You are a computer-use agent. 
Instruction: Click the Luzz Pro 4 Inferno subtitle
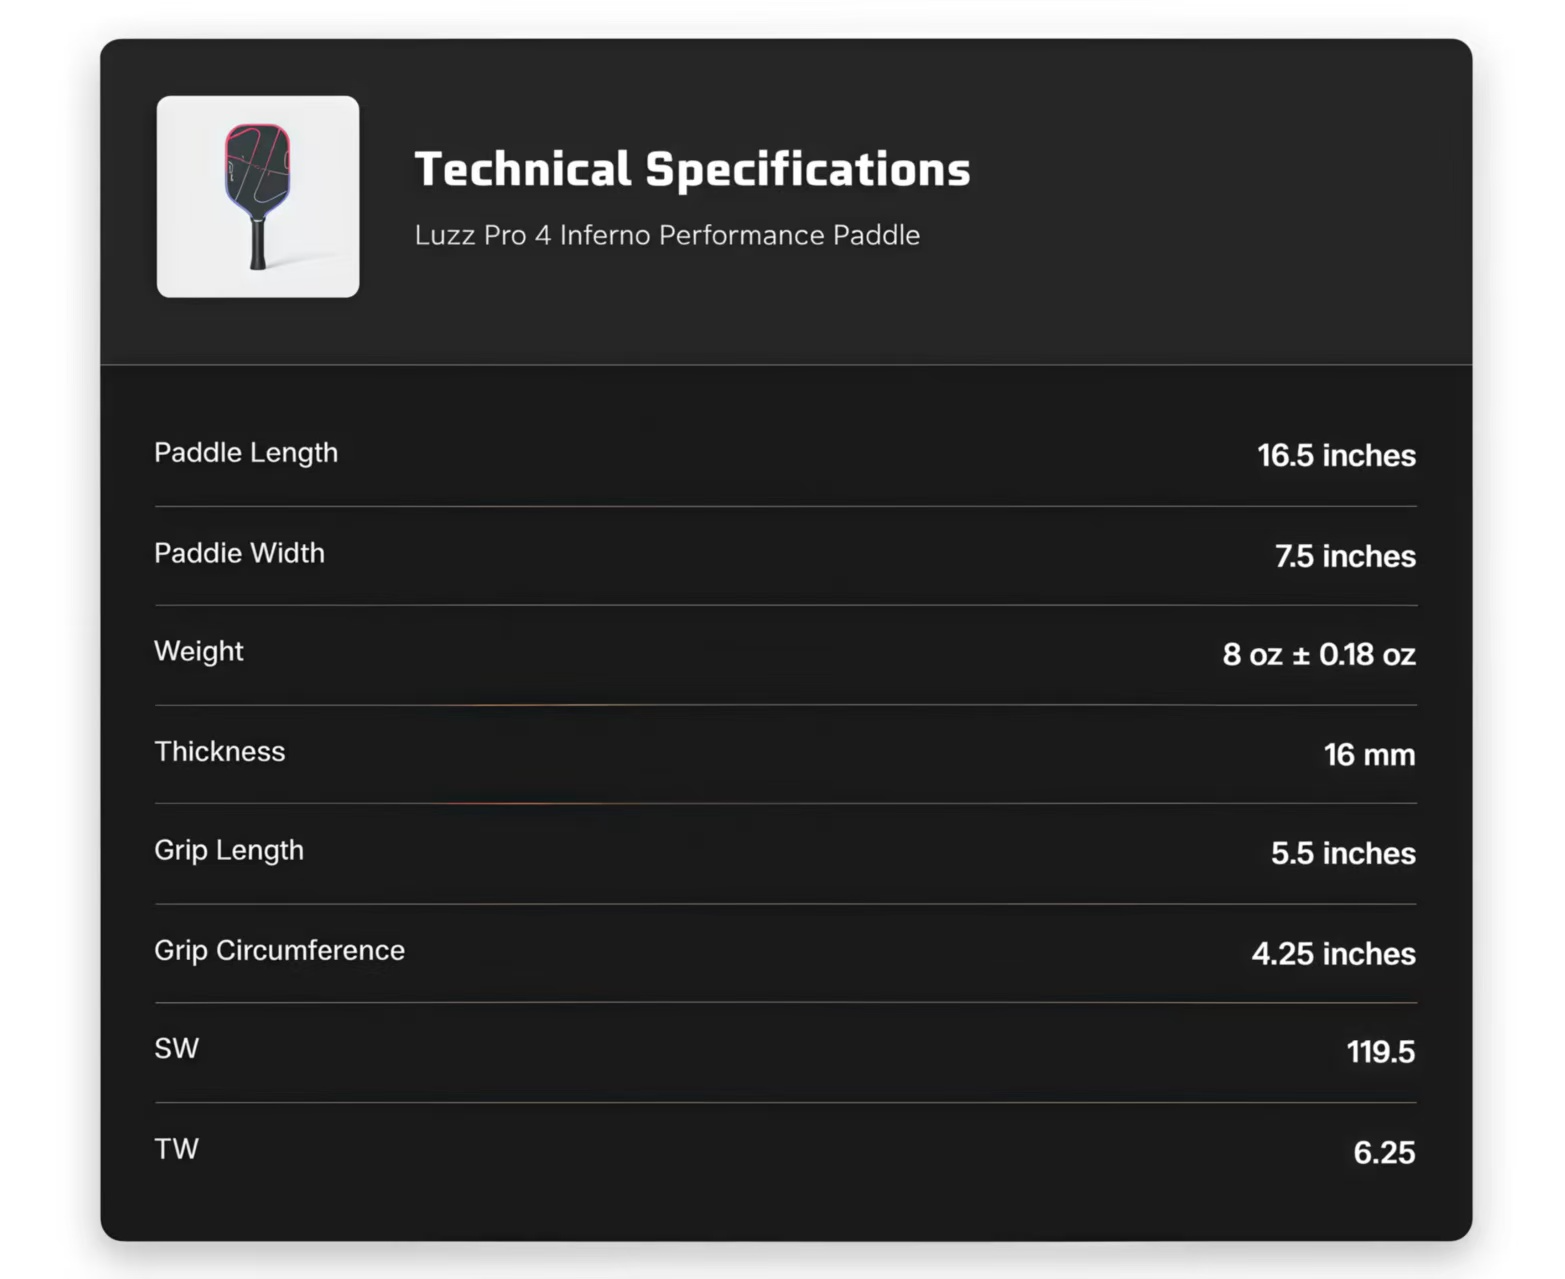[667, 235]
